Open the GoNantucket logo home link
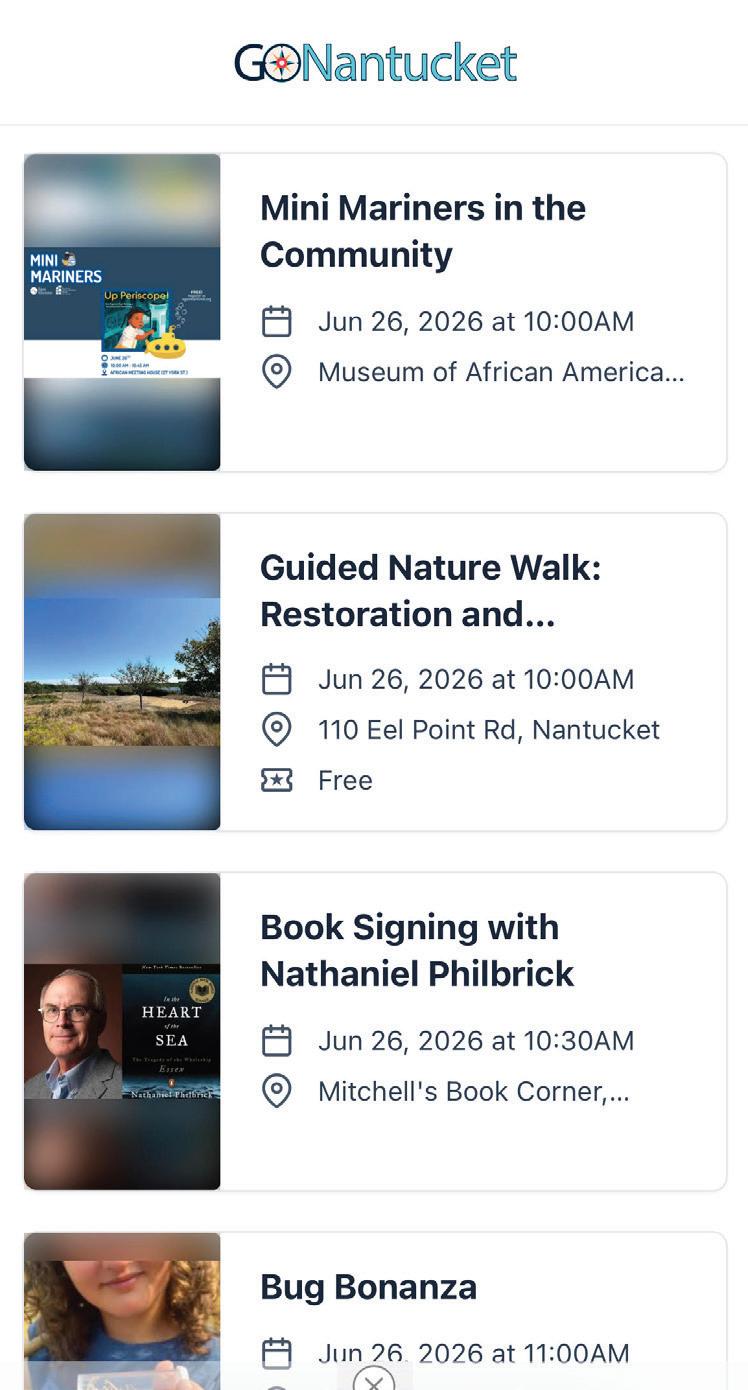748x1390 pixels. [x=375, y=63]
